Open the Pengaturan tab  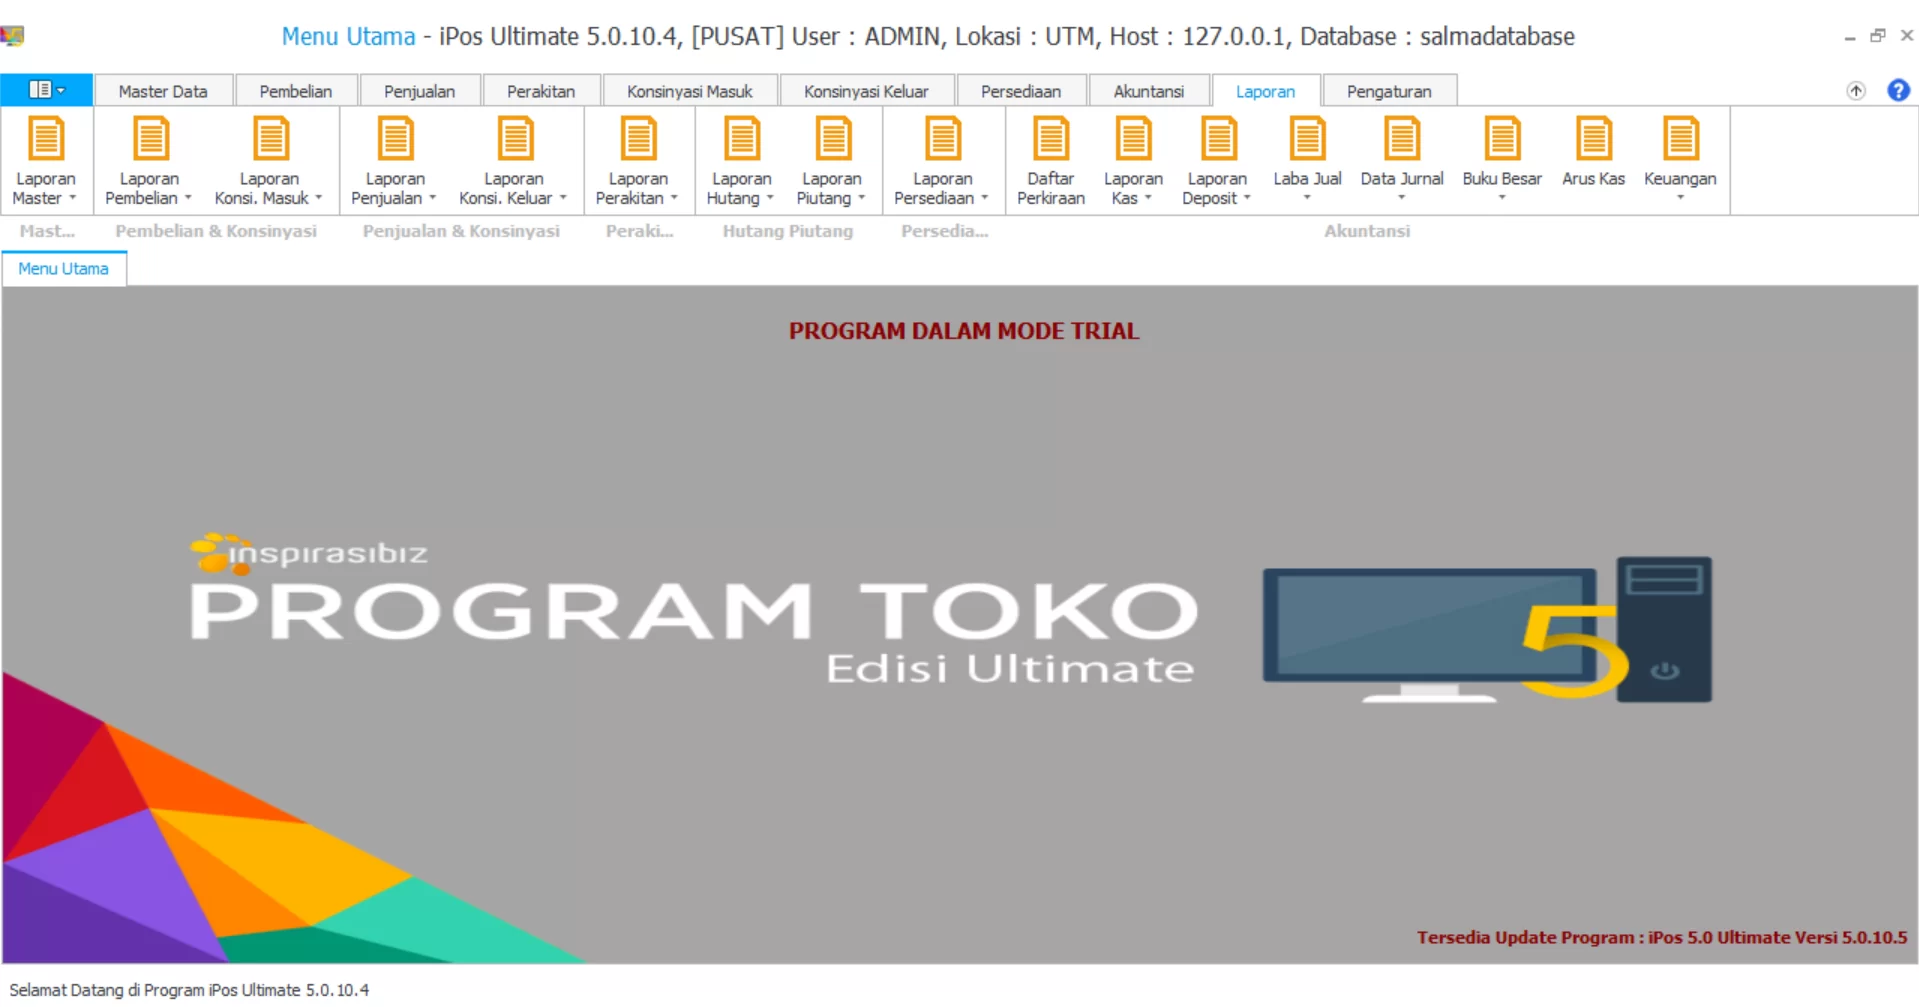pos(1389,90)
